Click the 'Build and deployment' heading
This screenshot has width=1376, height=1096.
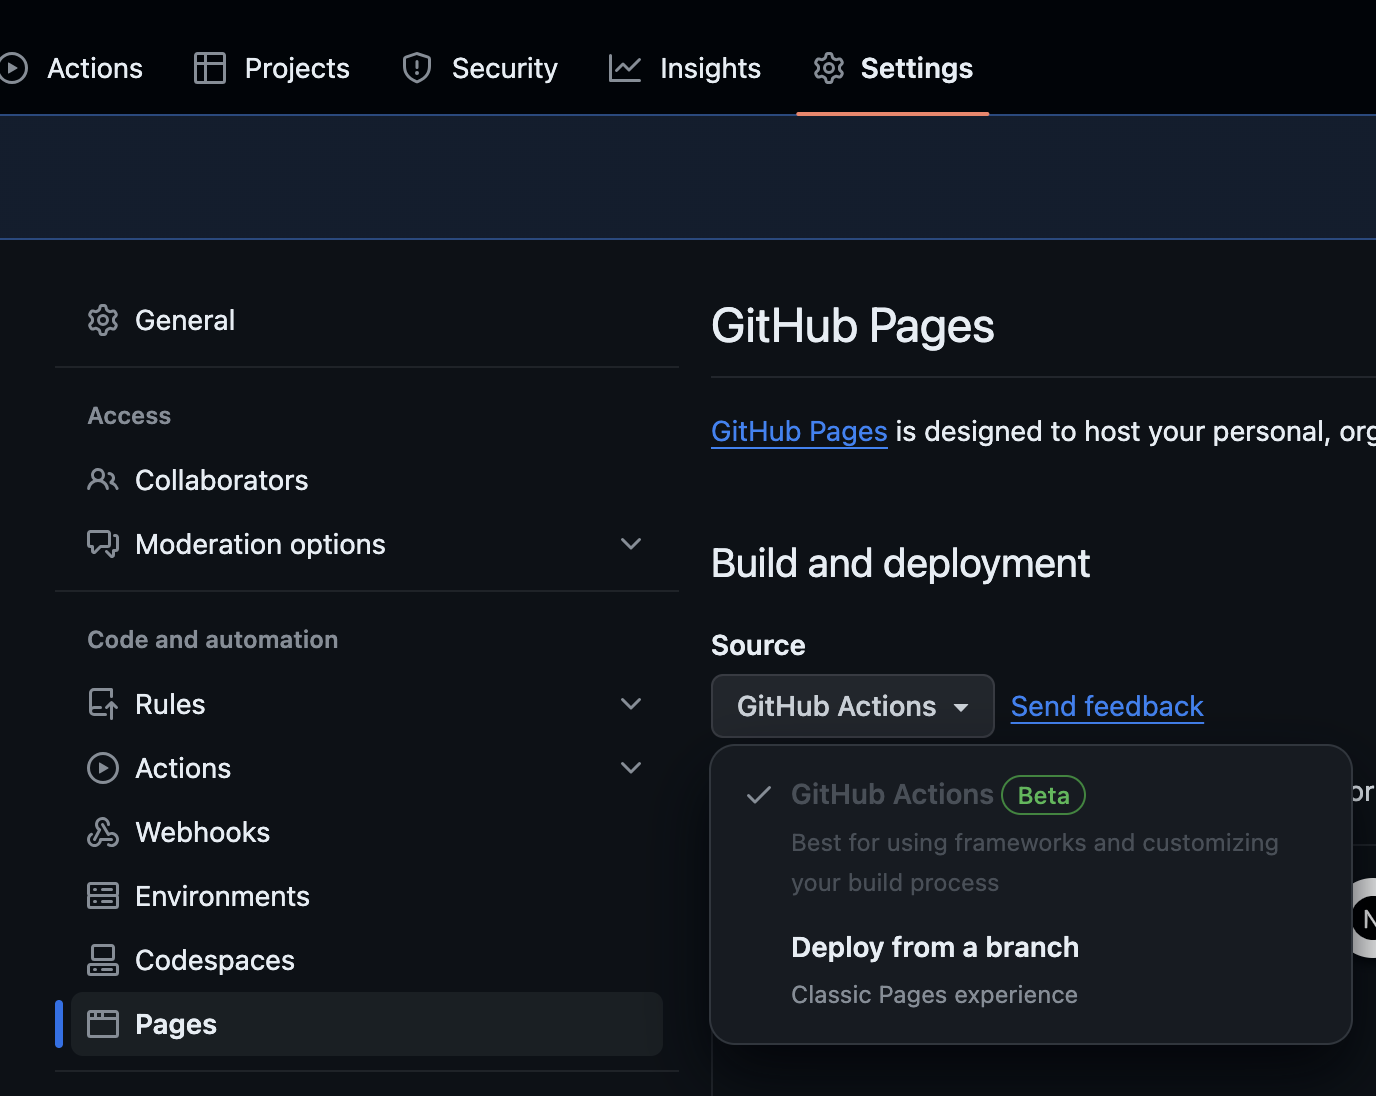tap(900, 564)
